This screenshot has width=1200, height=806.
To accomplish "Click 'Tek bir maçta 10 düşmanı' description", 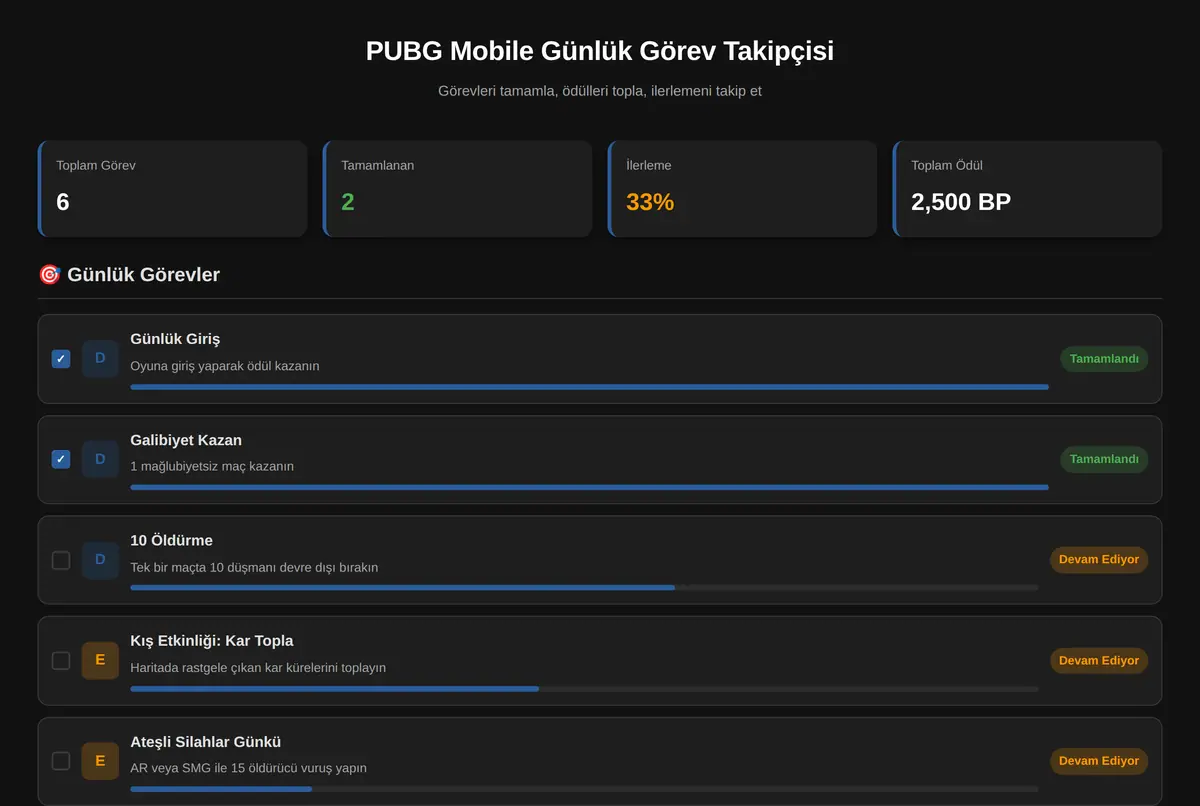I will [x=254, y=567].
